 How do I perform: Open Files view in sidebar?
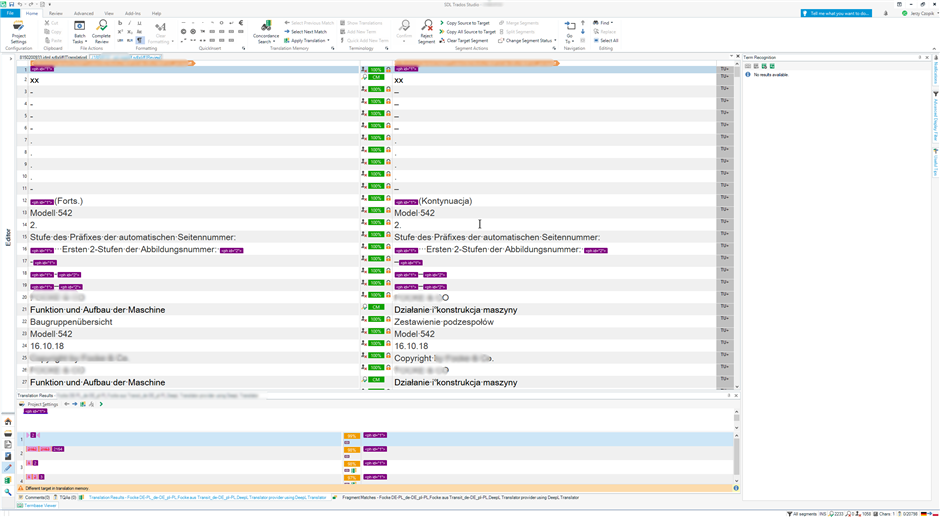click(8, 444)
